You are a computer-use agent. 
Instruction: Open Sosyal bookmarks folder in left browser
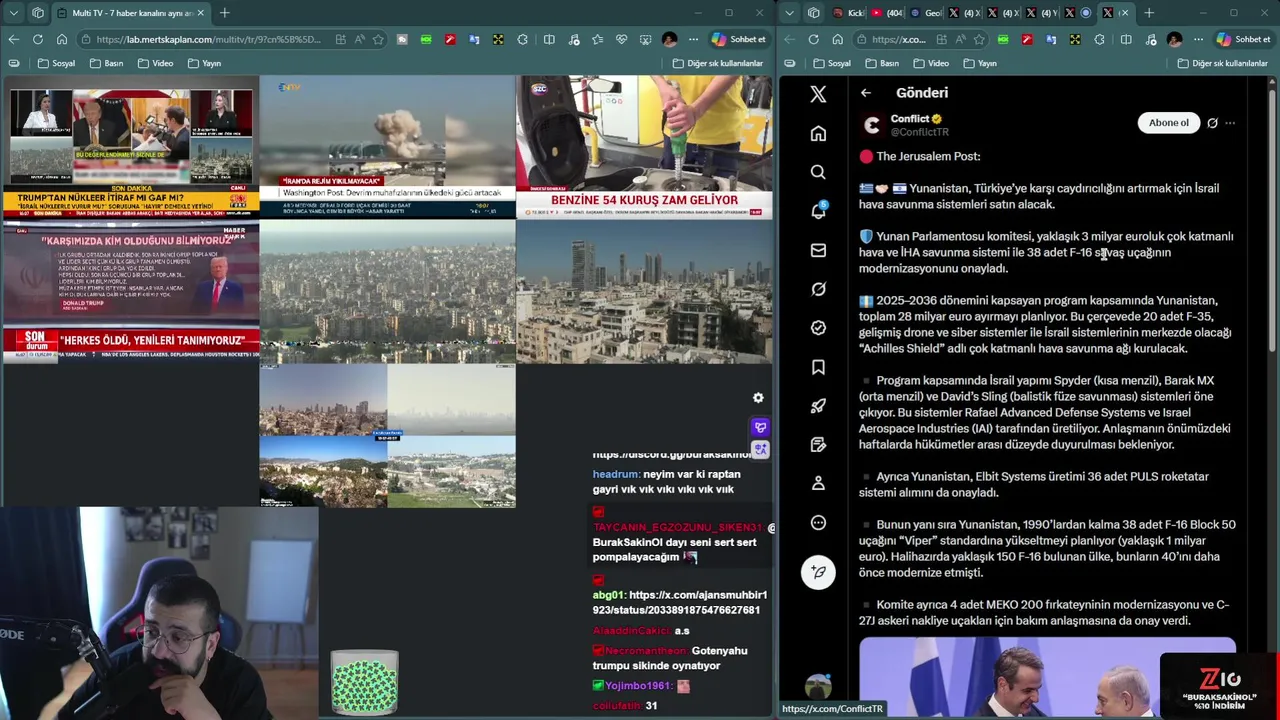56,63
